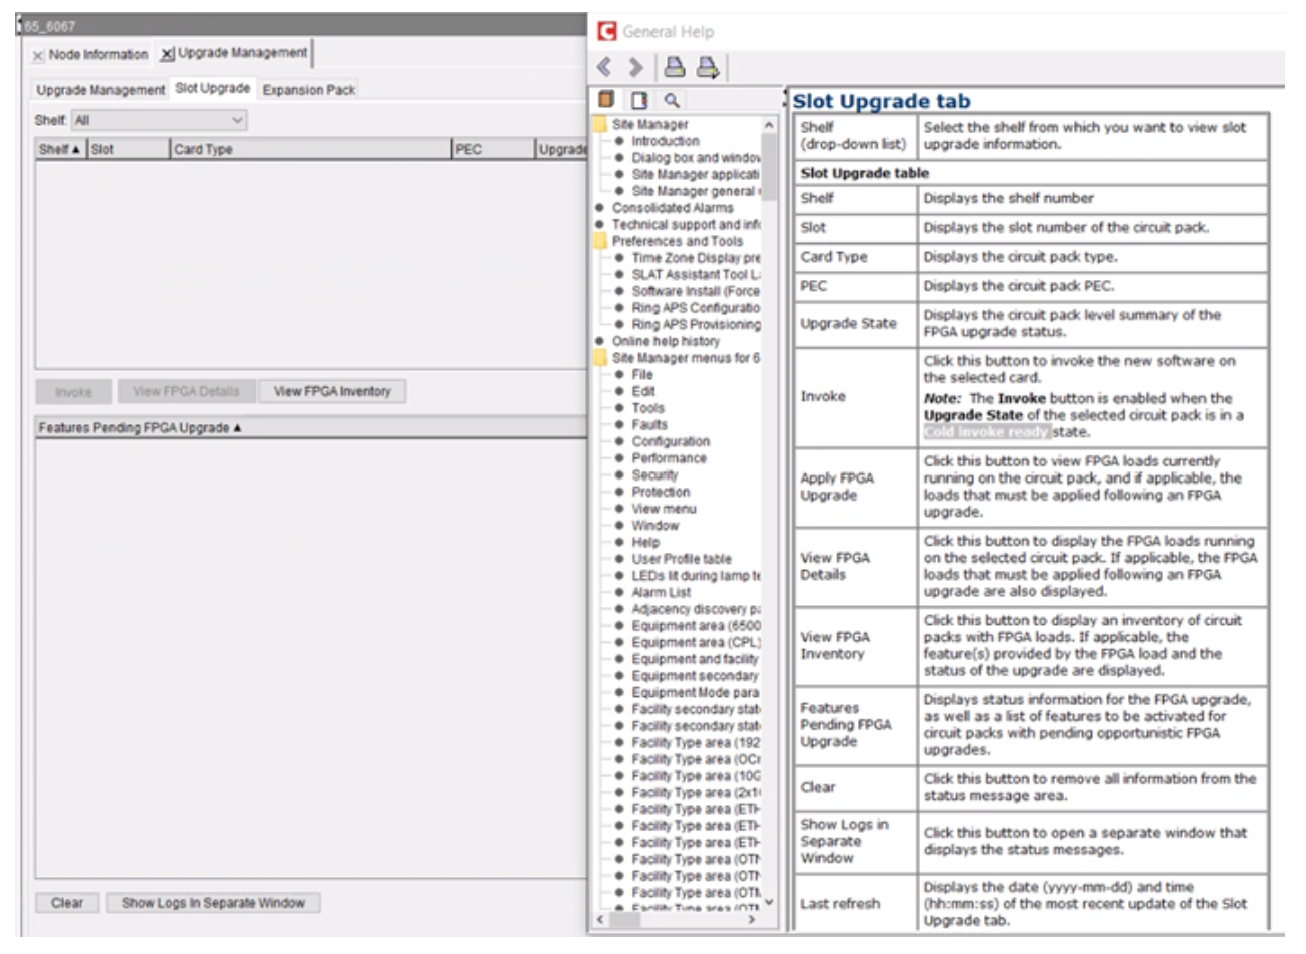Open the User Profile table topic
Image resolution: width=1306 pixels, height=954 pixels.
click(681, 559)
